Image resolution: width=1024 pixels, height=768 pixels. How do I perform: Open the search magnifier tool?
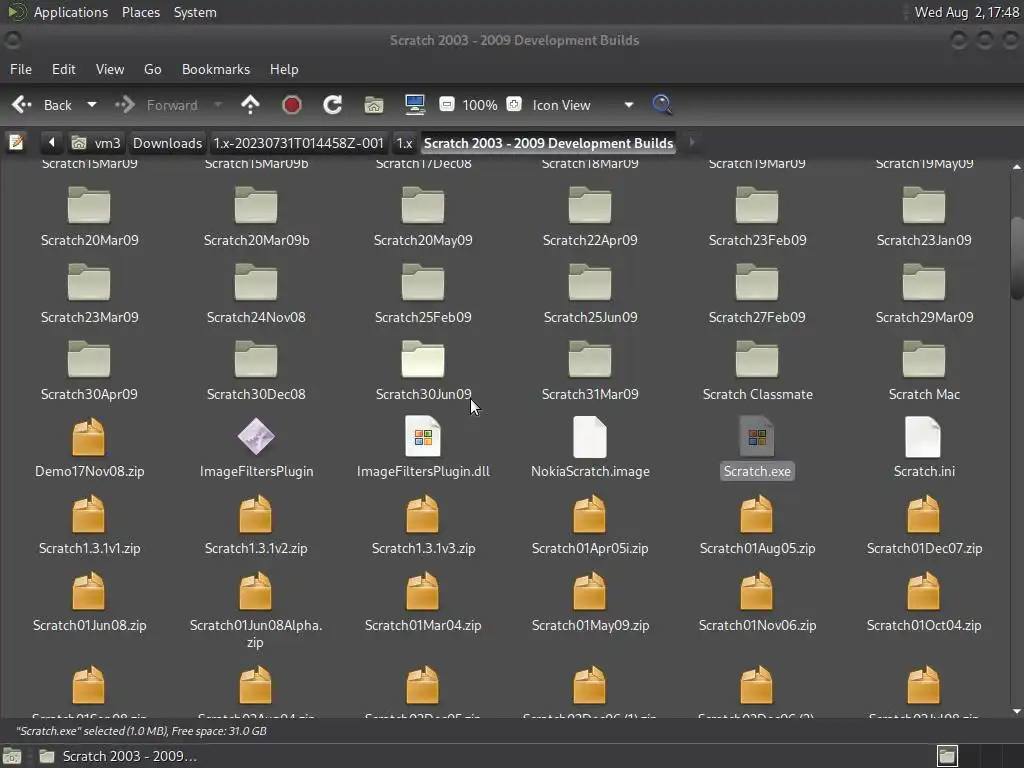coord(662,104)
